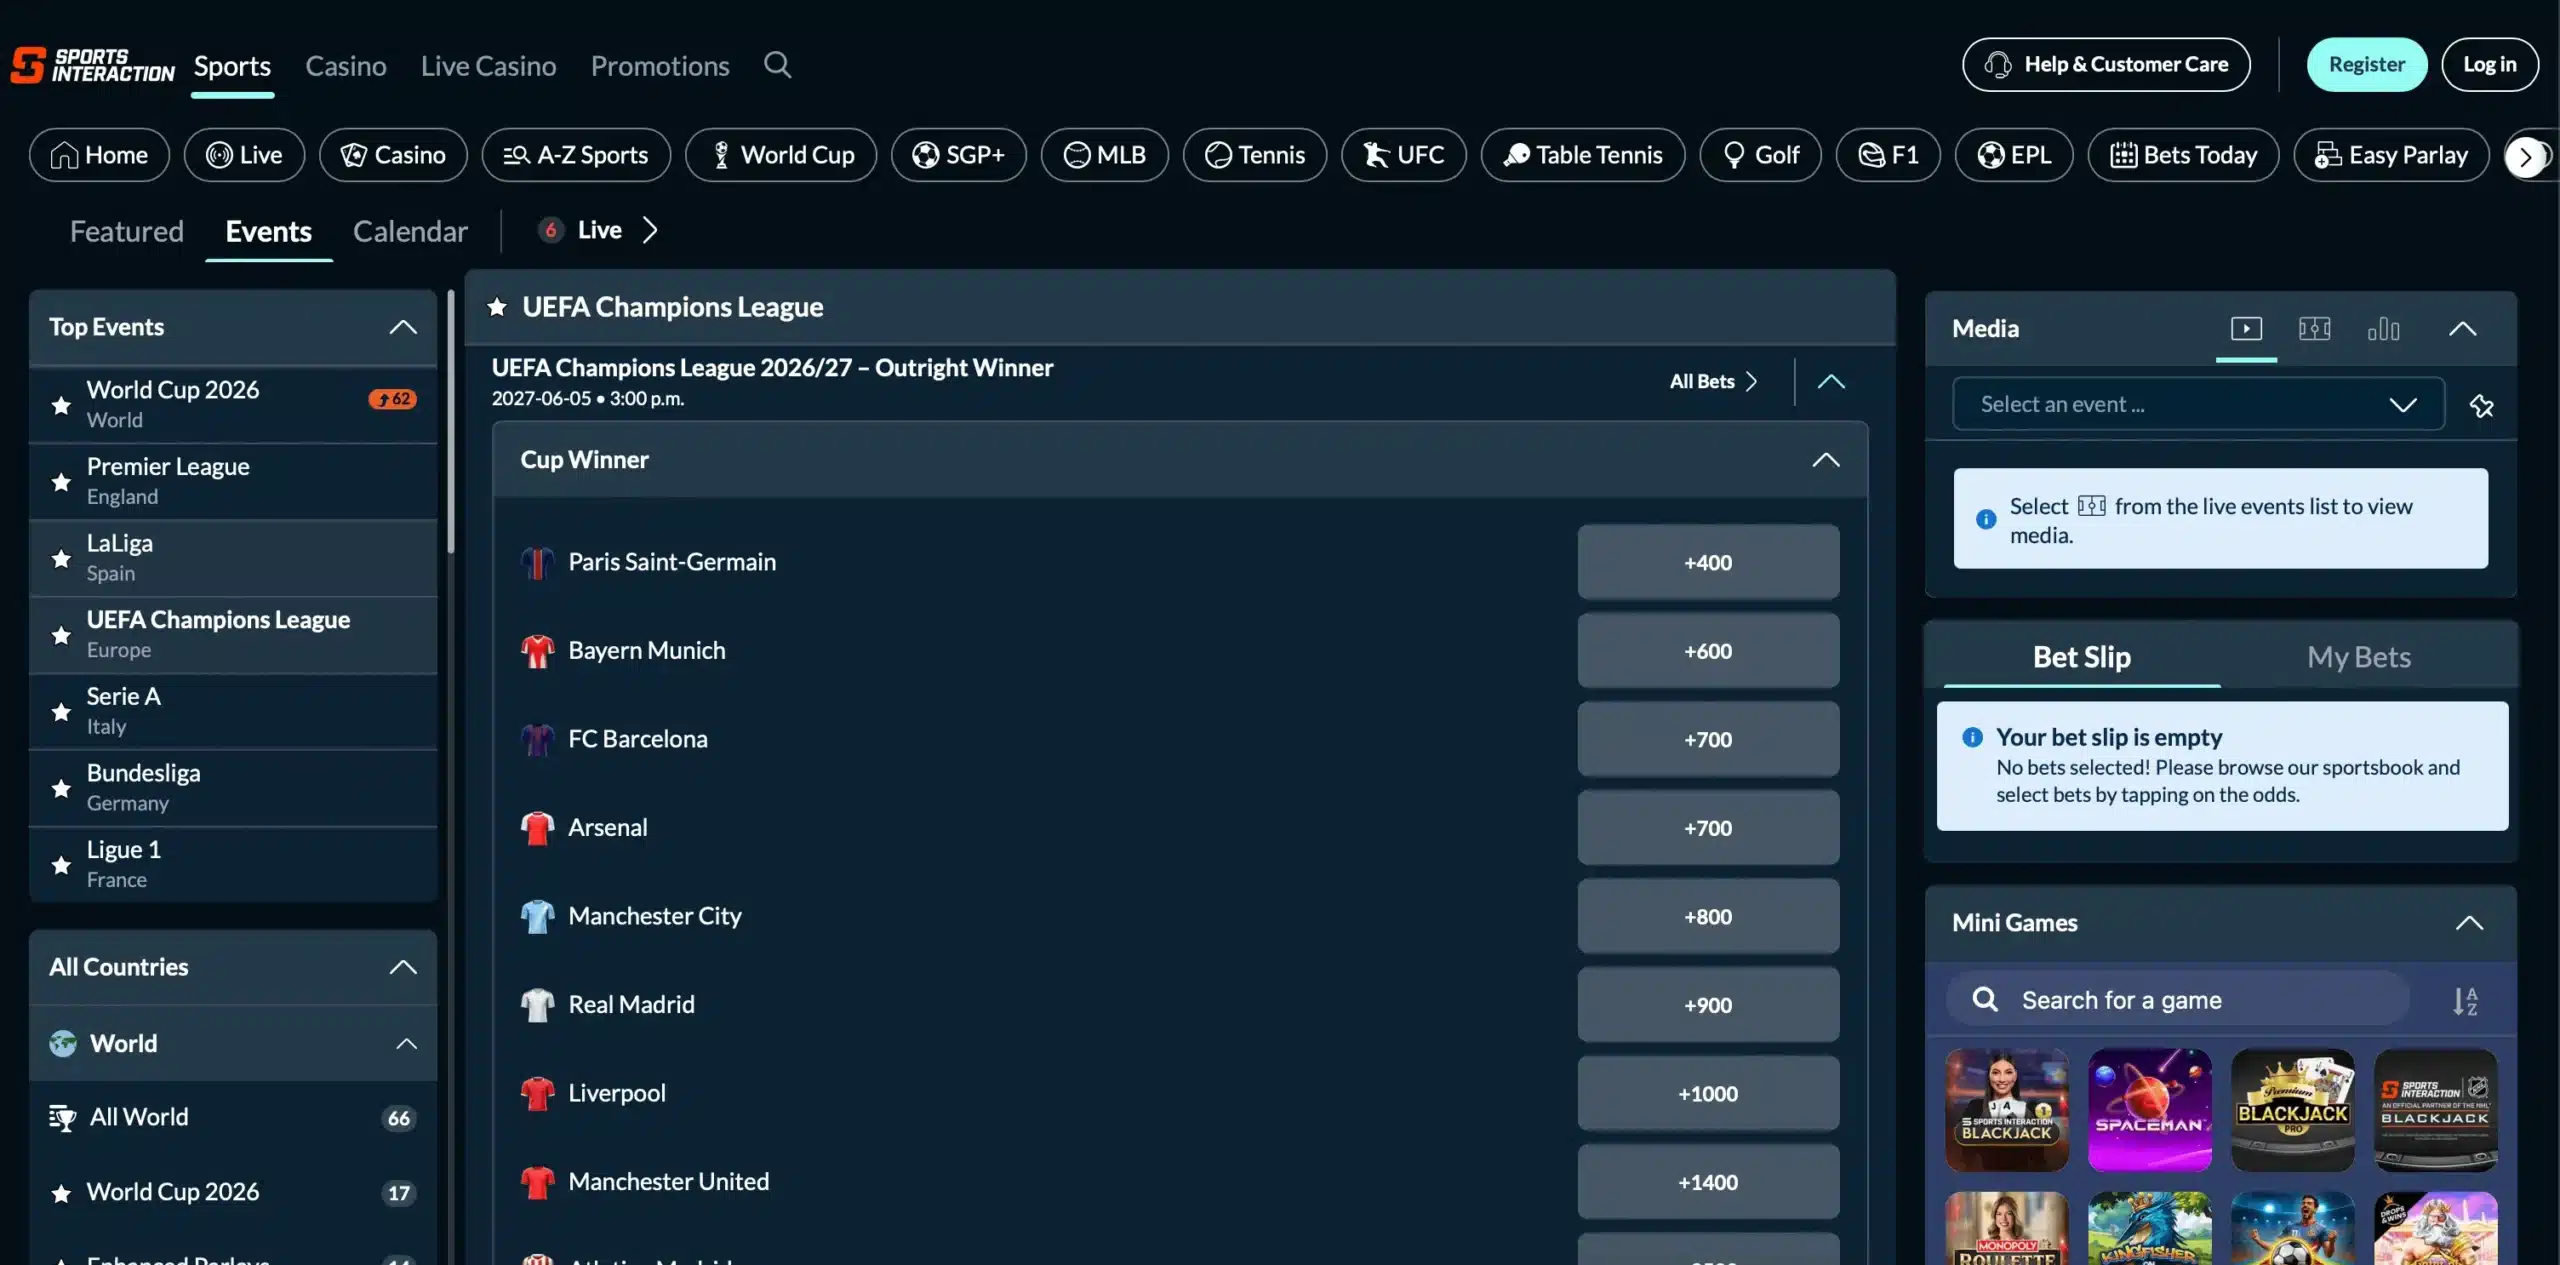The height and width of the screenshot is (1265, 2560).
Task: Click the star next to Premier League
Action: [x=61, y=482]
